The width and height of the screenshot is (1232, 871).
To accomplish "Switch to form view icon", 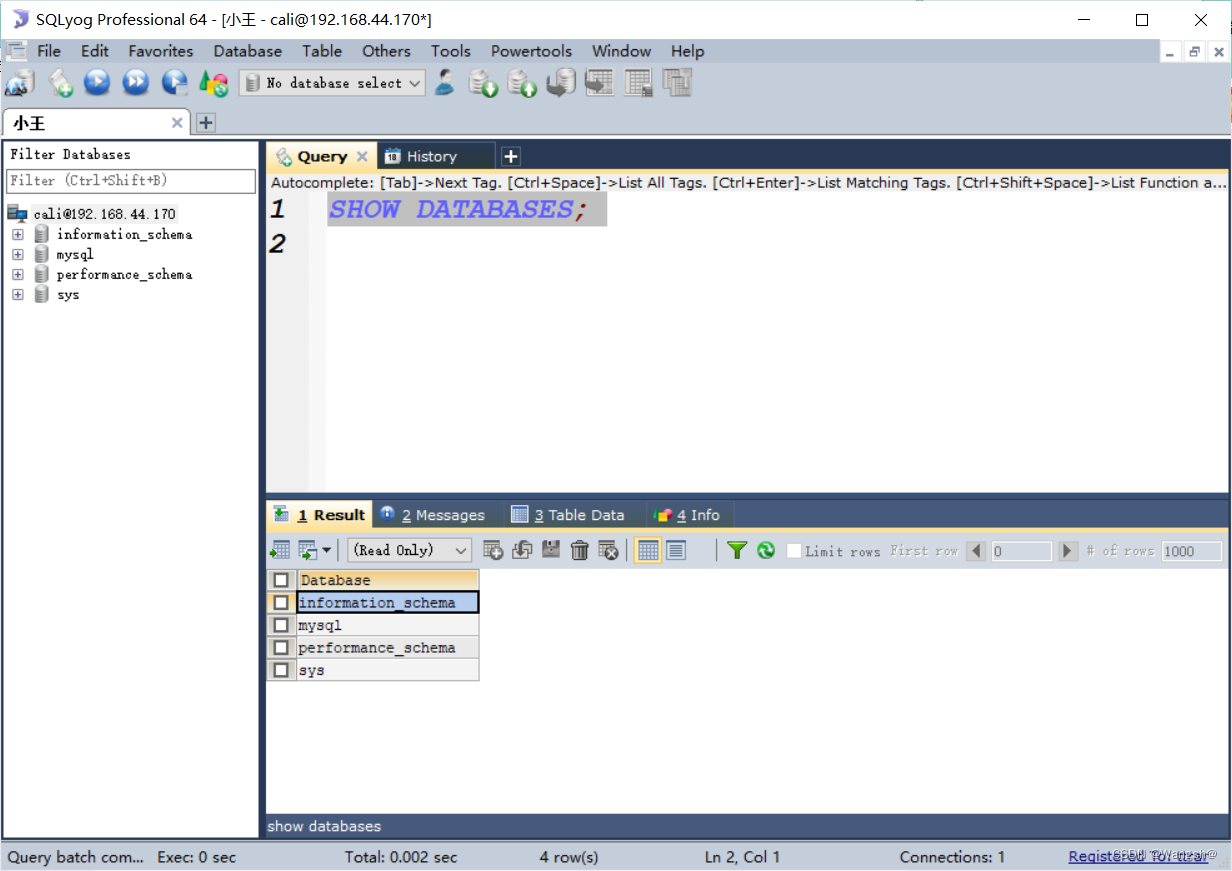I will pos(676,550).
